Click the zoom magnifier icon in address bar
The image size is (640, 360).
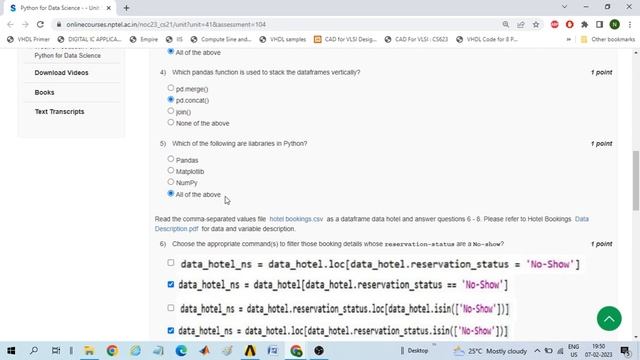506,24
